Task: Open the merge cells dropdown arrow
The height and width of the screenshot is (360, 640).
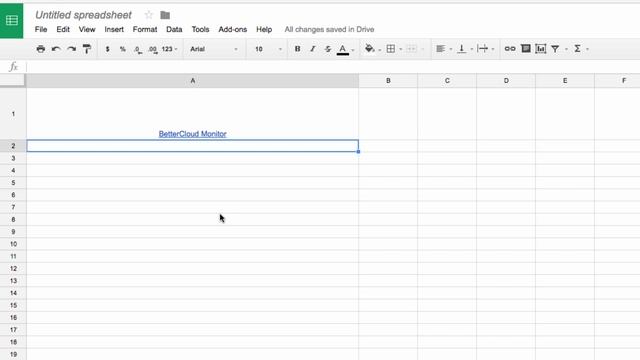Action: tap(422, 49)
